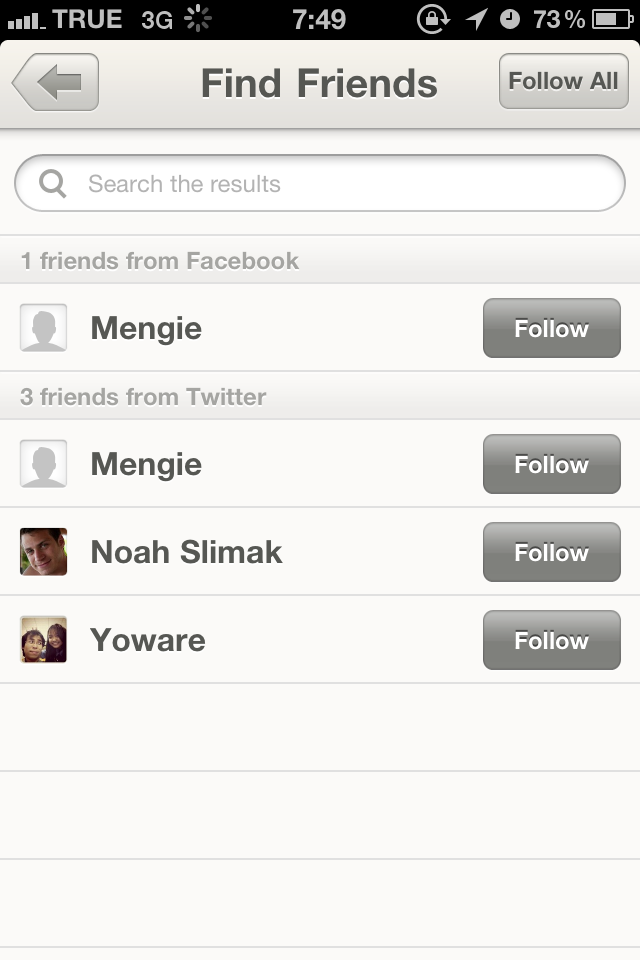Tap Noah Slimak's profile photo
Screen dimensions: 640x960
click(43, 552)
